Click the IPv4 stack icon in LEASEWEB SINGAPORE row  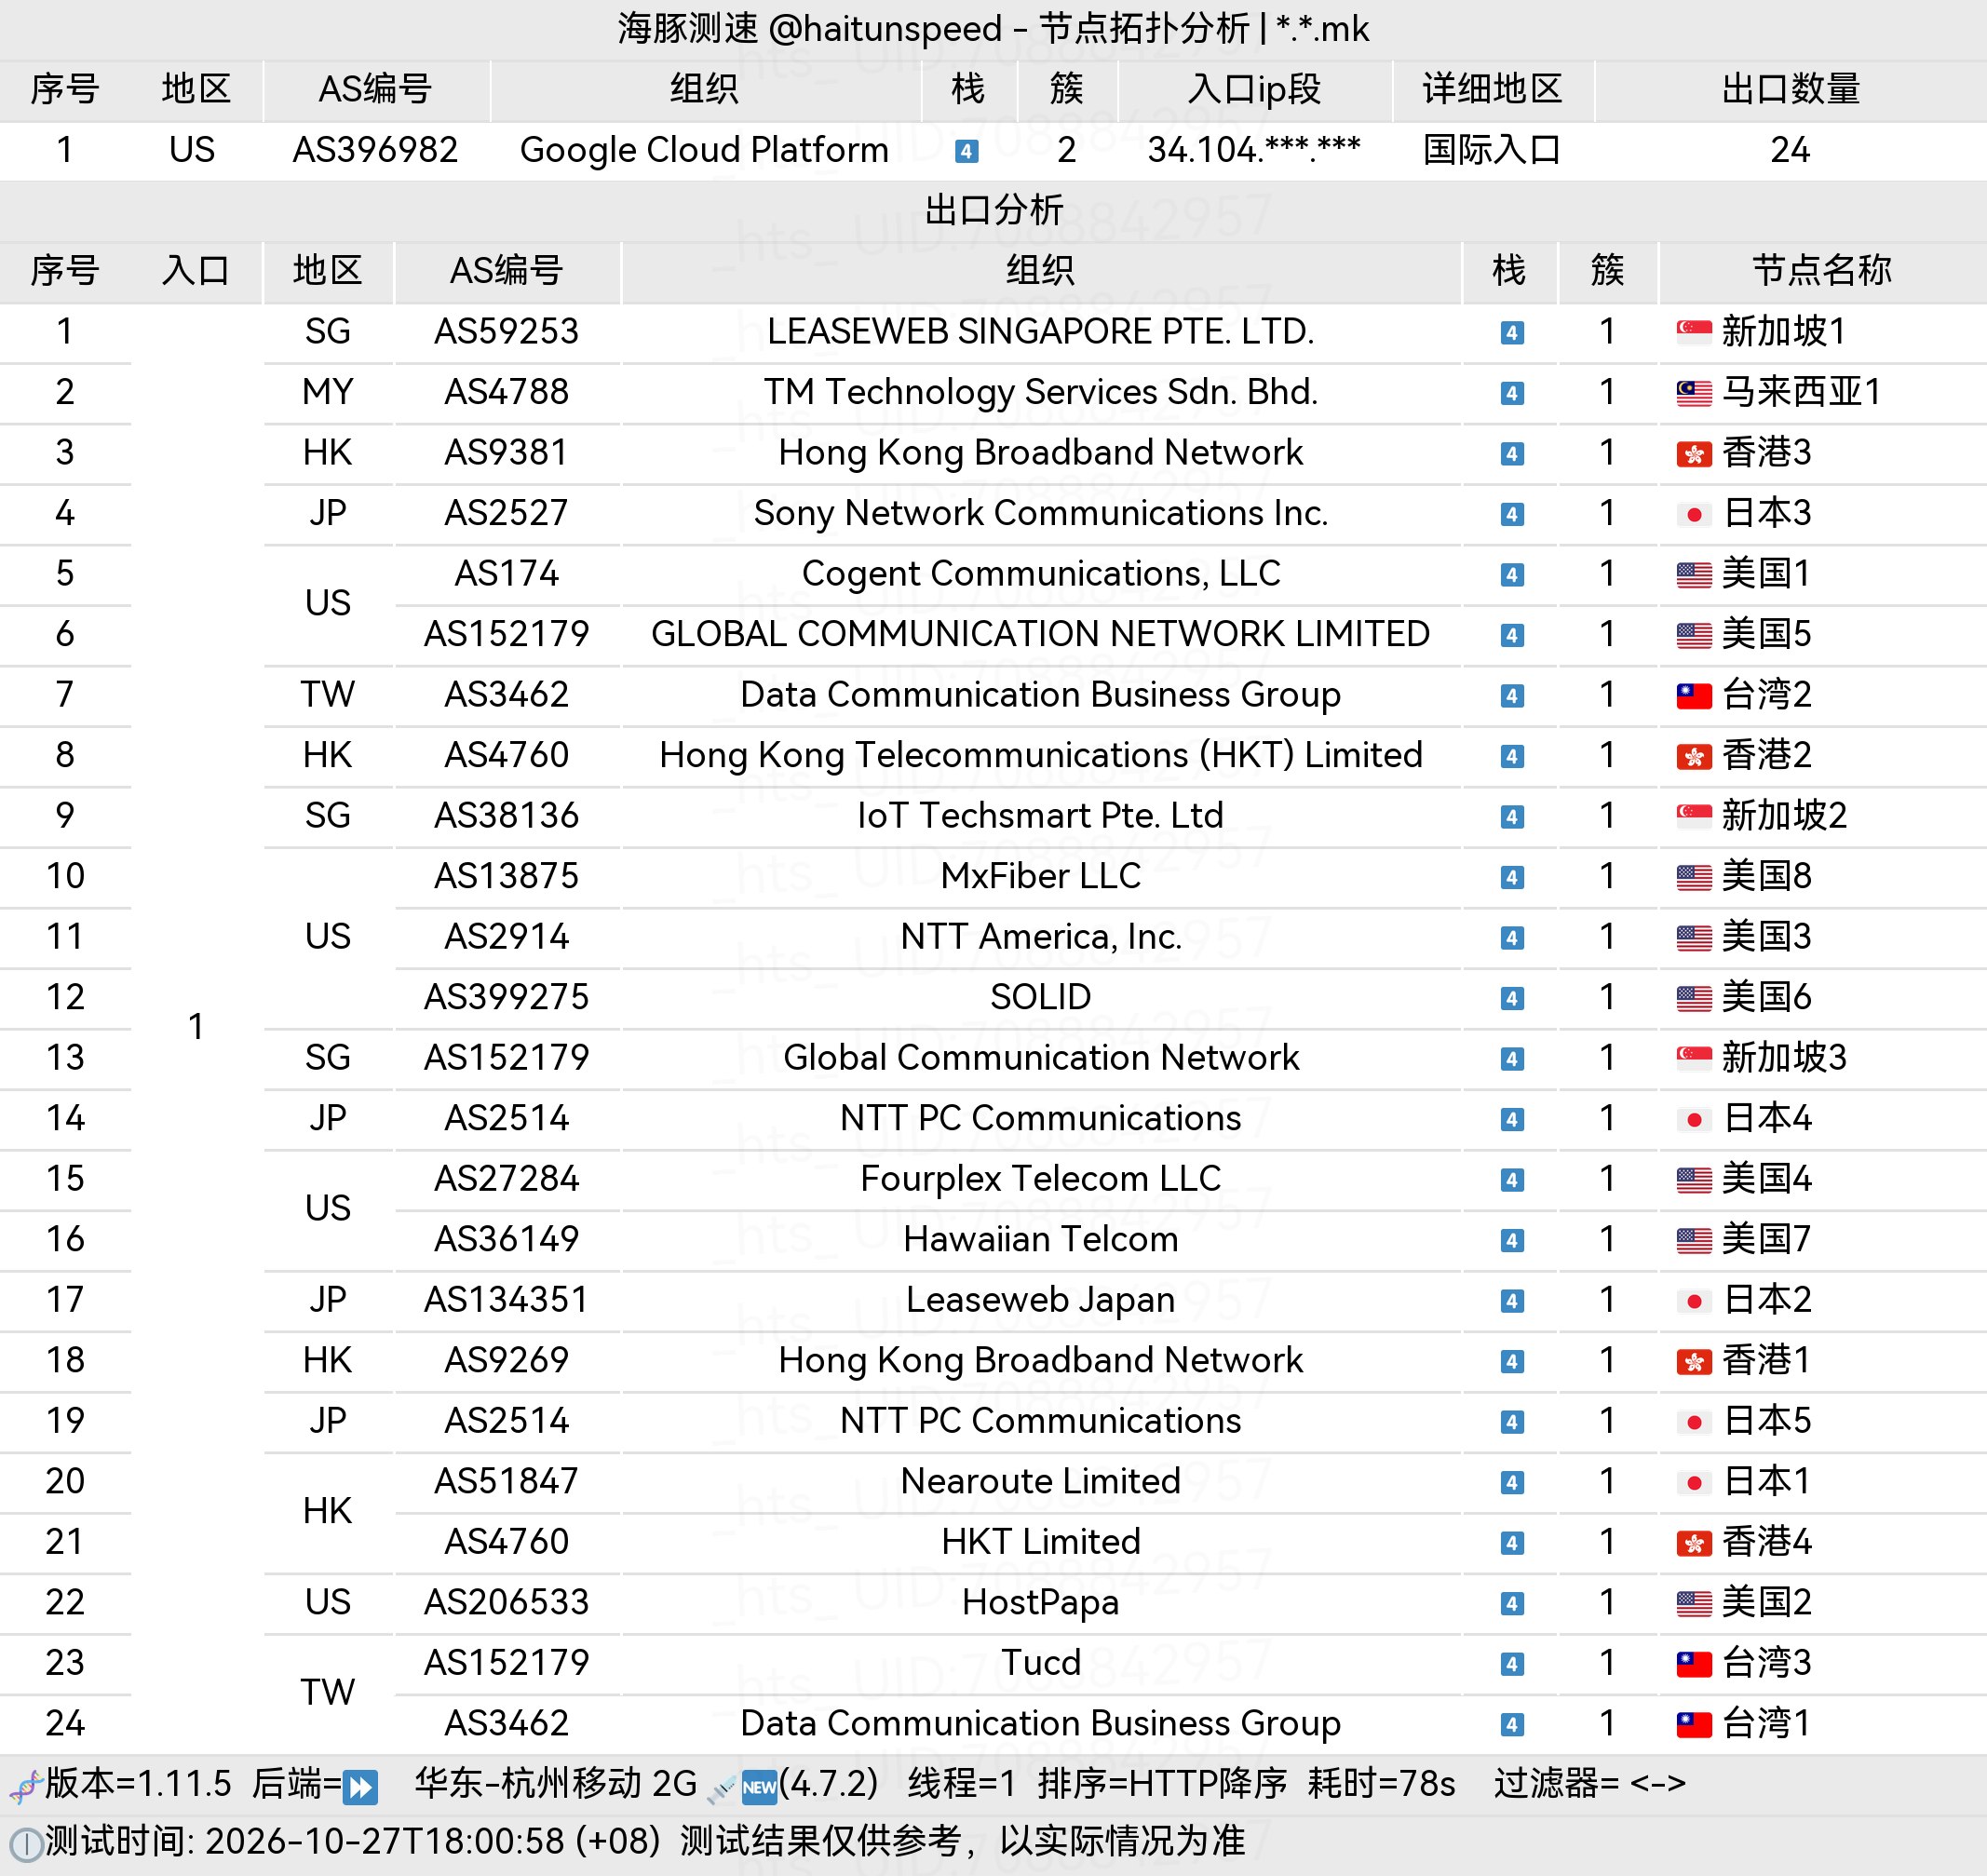1511,333
